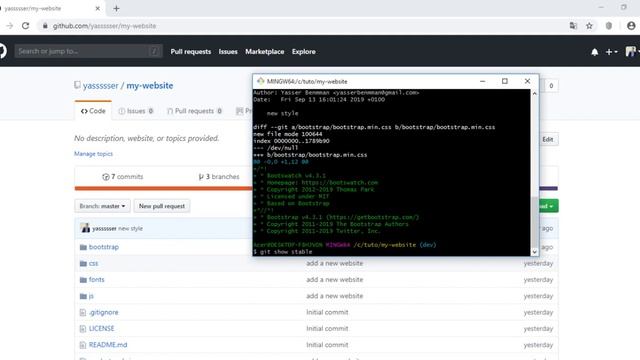Open GitHub notifications bell
The width and height of the screenshot is (640, 360).
click(x=595, y=52)
